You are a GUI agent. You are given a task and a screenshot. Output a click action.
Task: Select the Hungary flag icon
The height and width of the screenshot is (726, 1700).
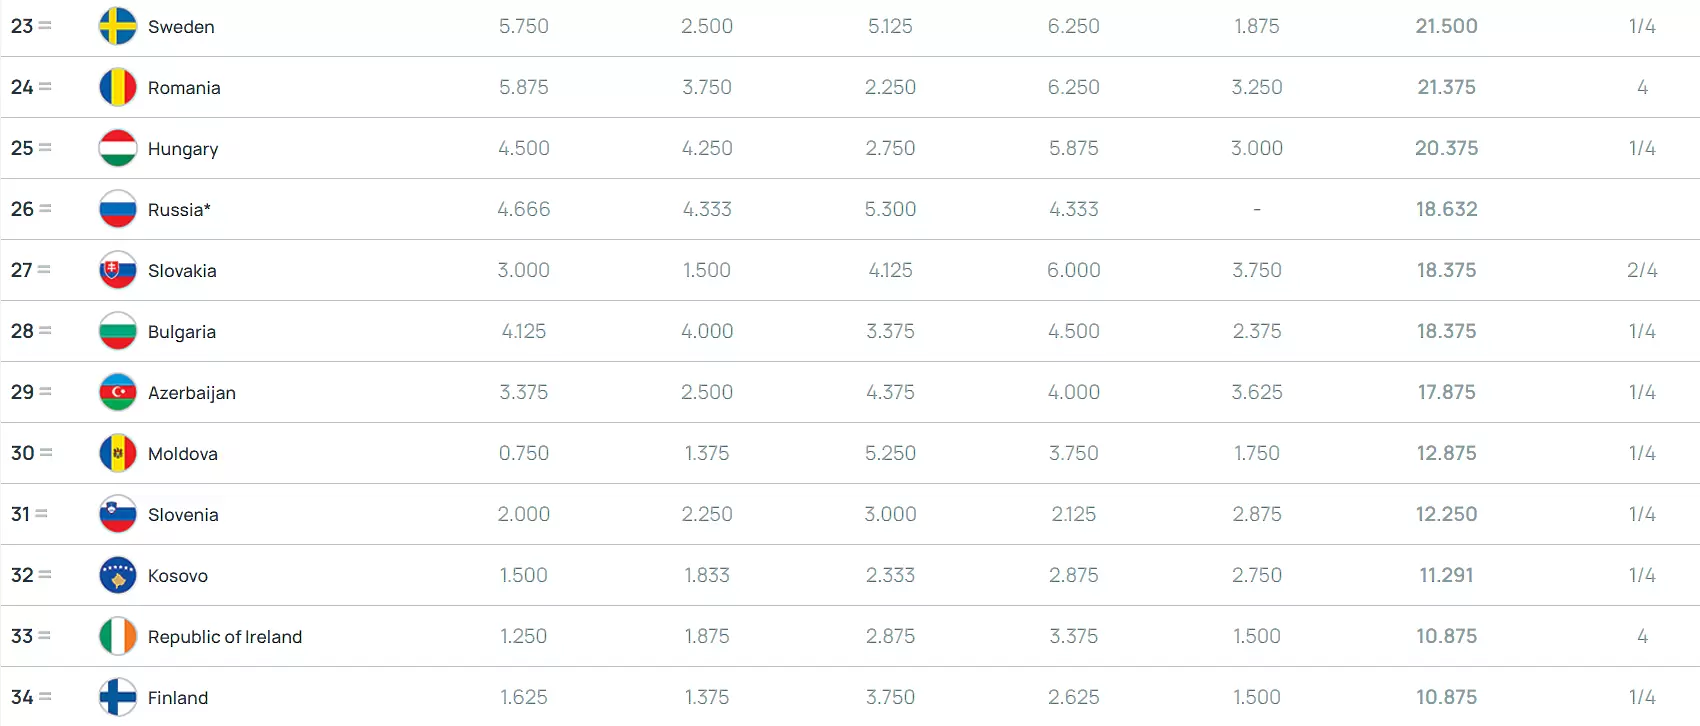tap(118, 148)
